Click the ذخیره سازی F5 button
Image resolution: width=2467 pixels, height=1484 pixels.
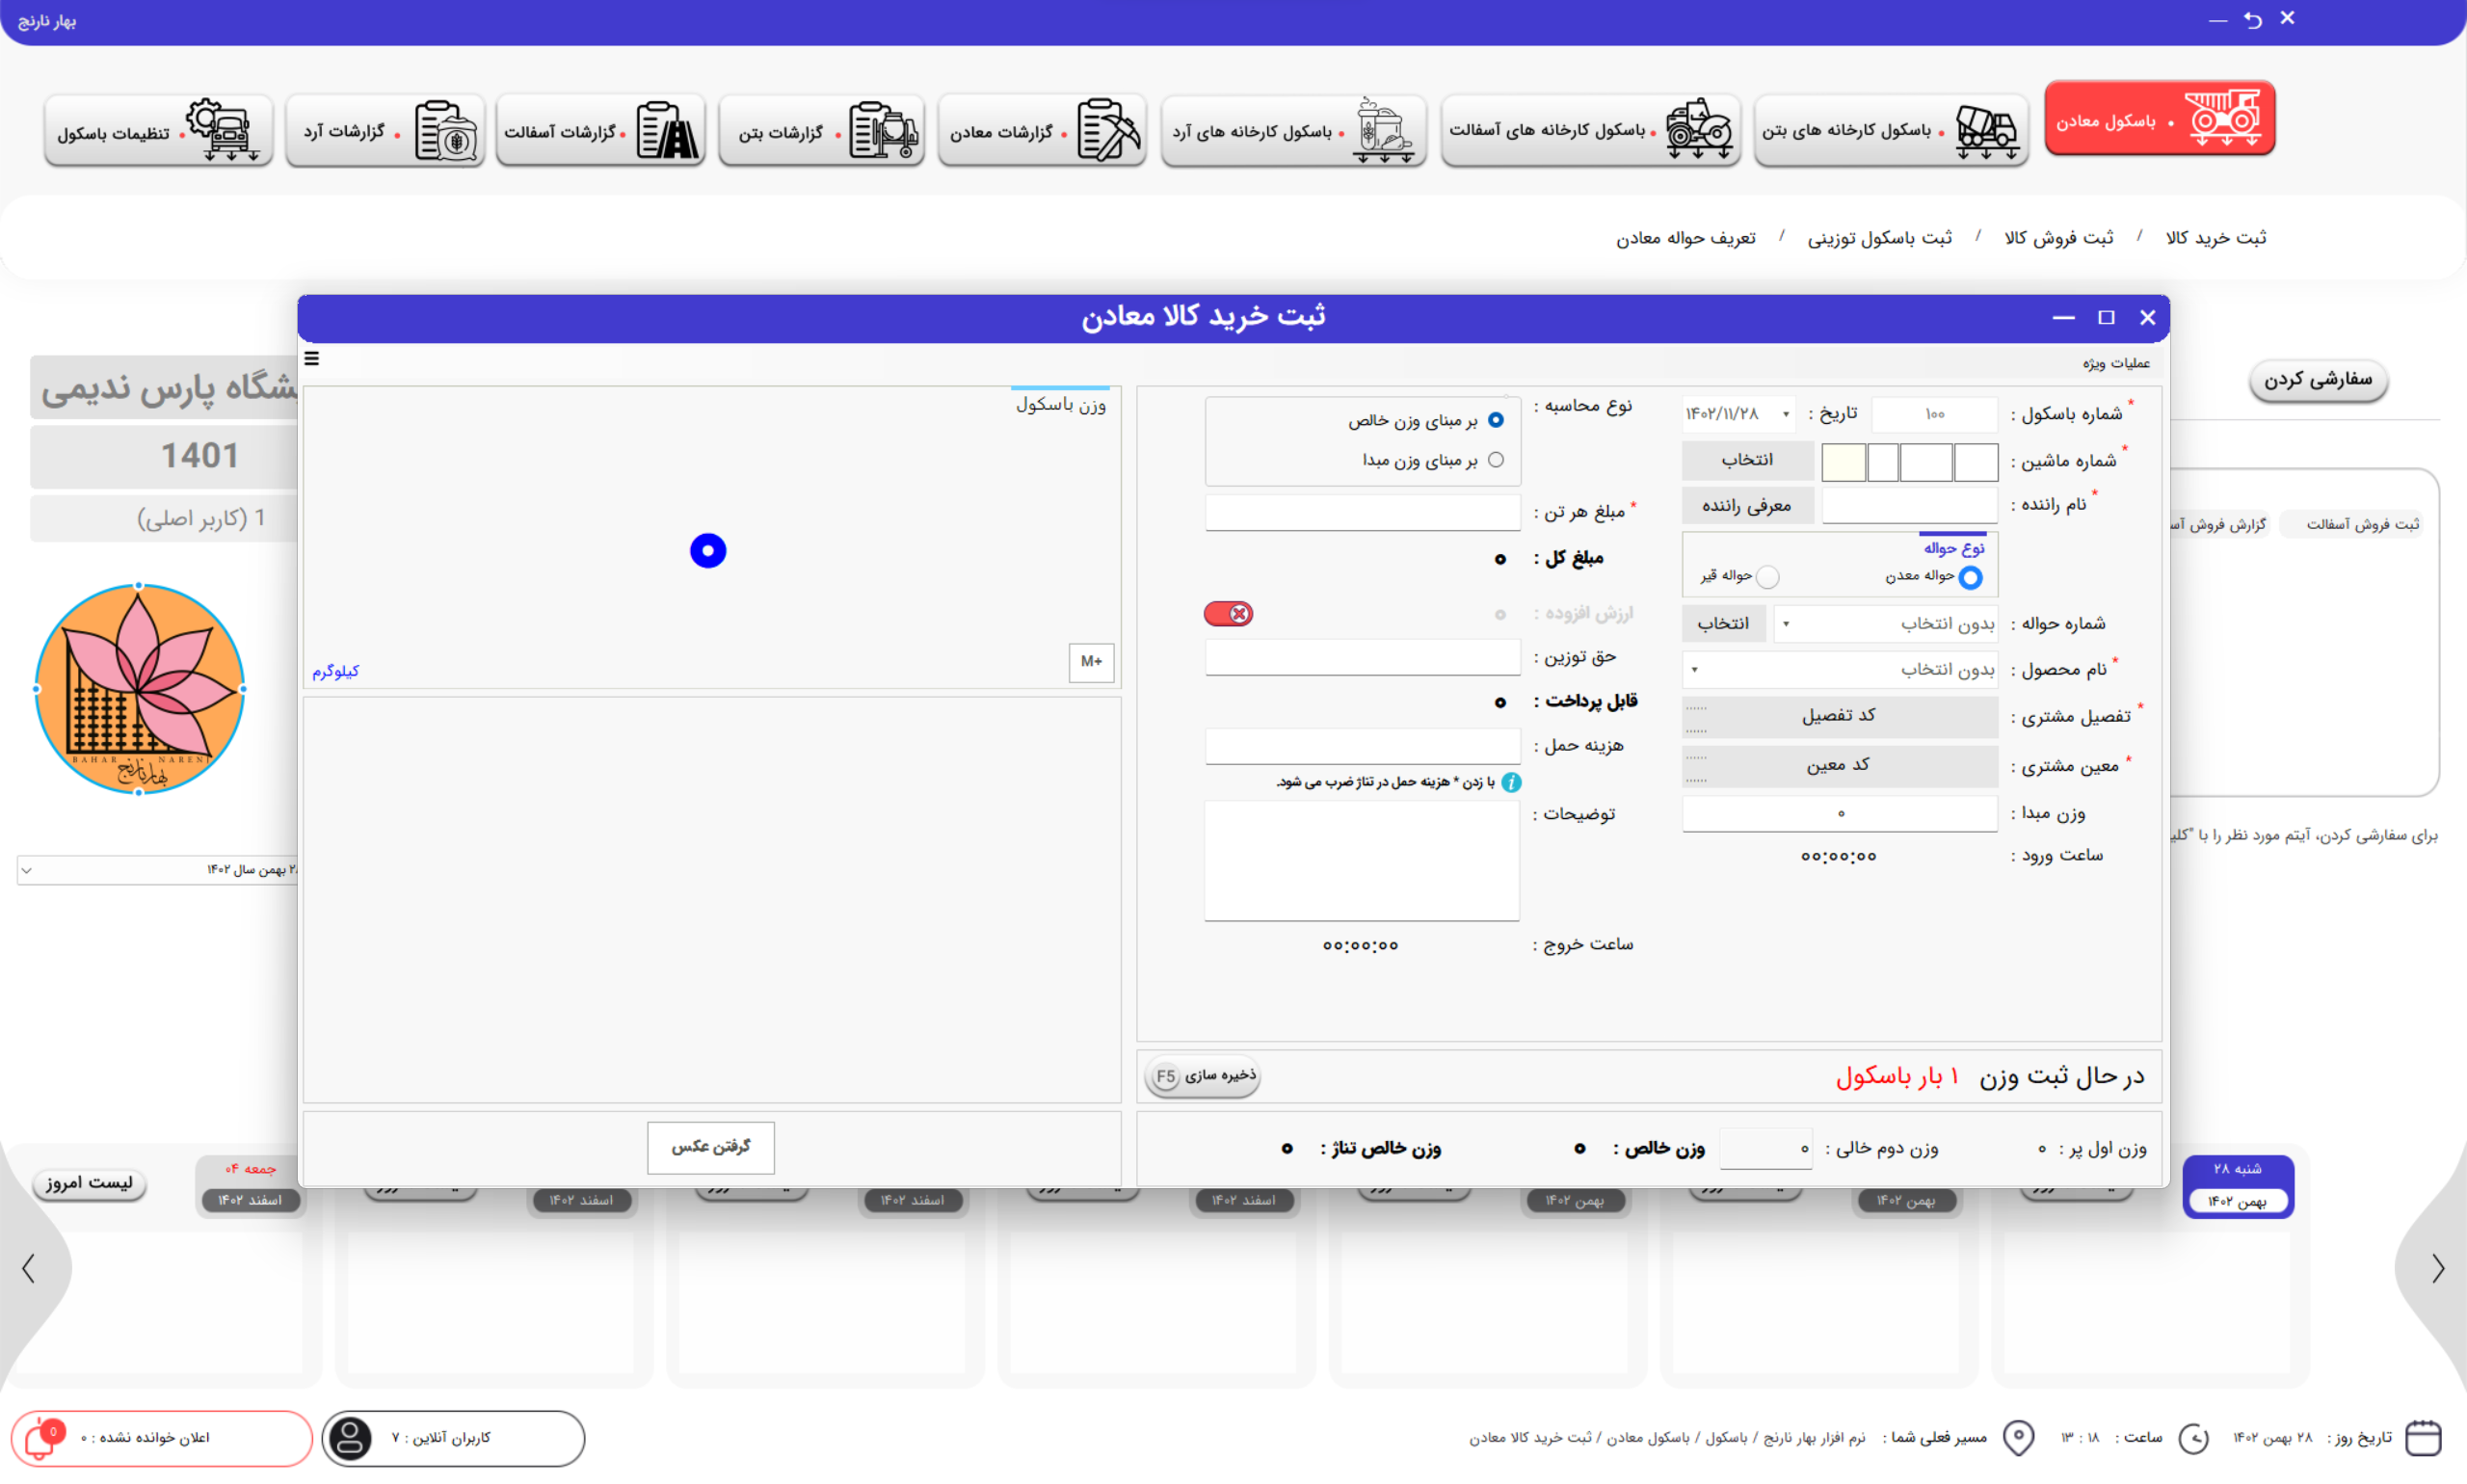[x=1203, y=1076]
